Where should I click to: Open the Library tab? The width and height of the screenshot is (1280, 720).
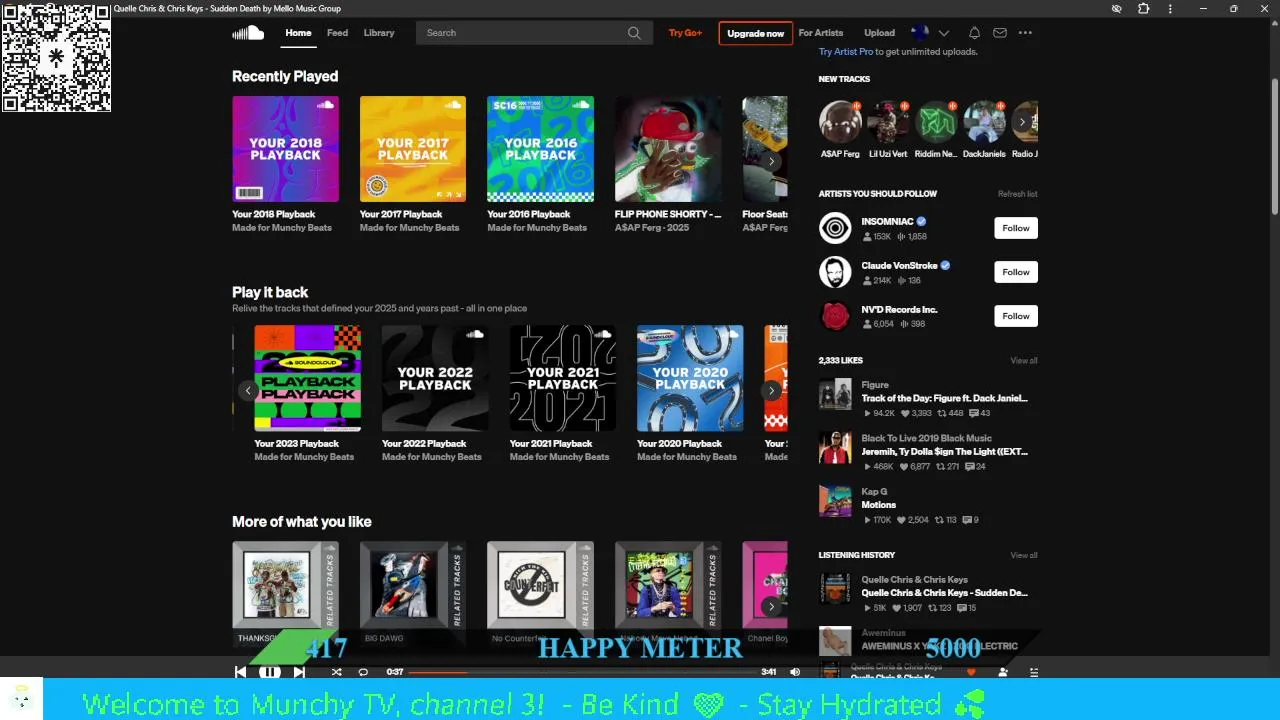(x=379, y=33)
